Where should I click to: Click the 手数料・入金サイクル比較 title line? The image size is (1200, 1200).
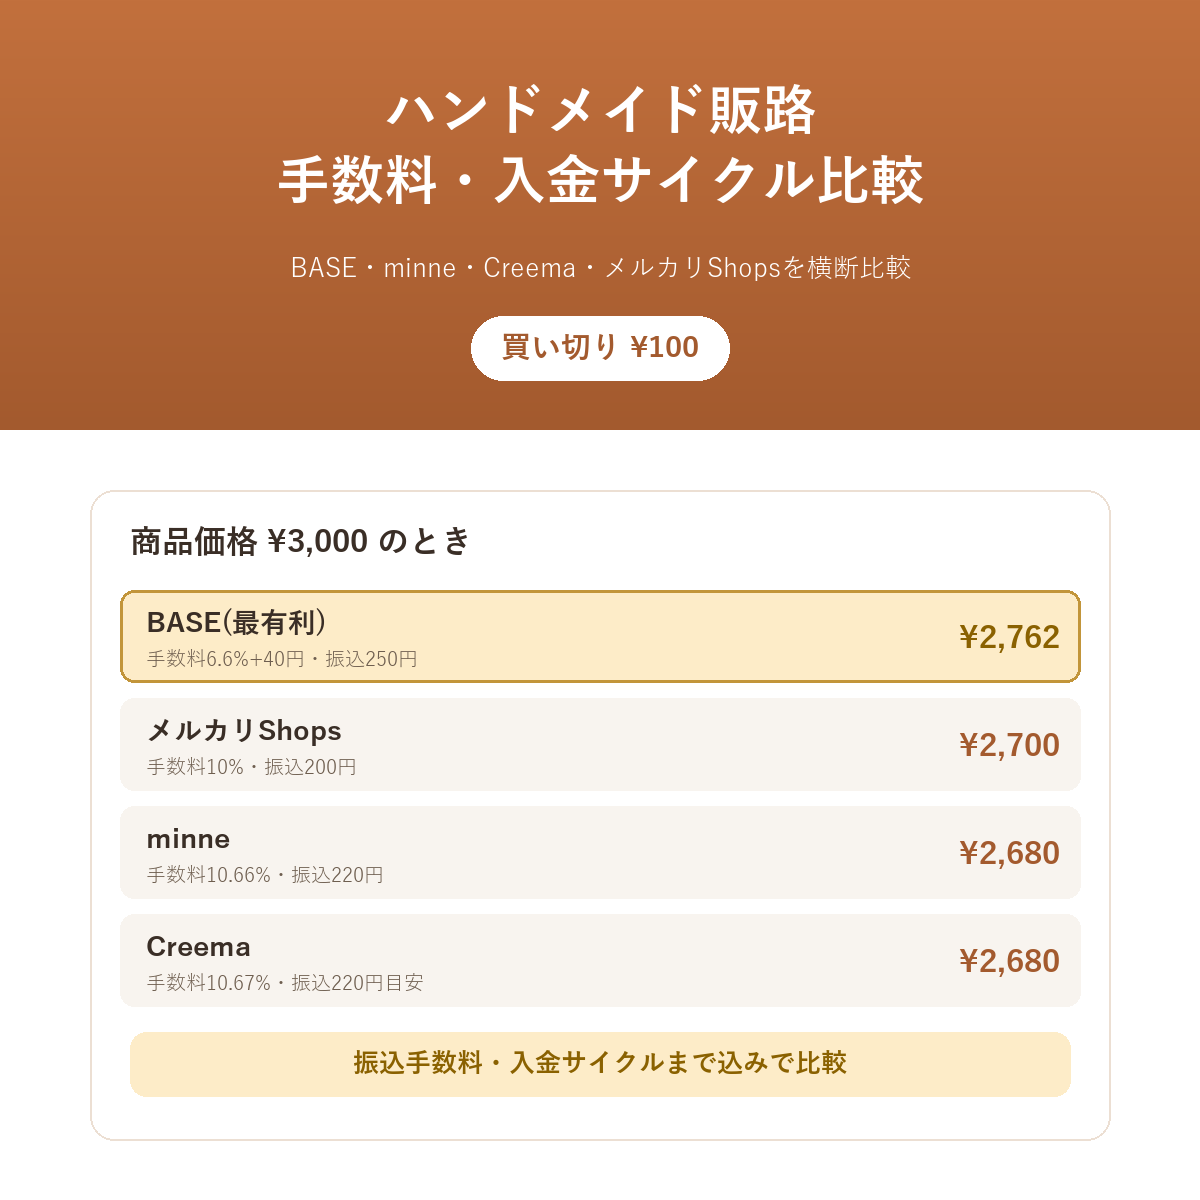tap(601, 181)
